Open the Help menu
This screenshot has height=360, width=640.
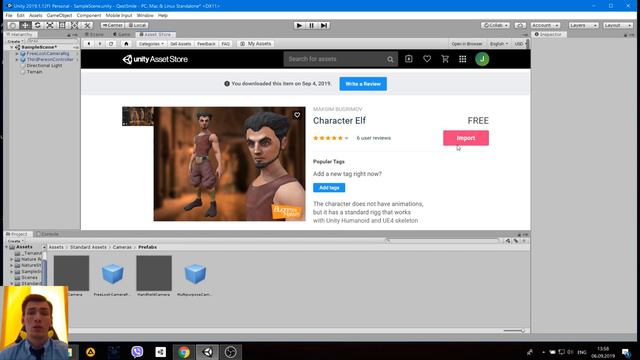[163, 15]
